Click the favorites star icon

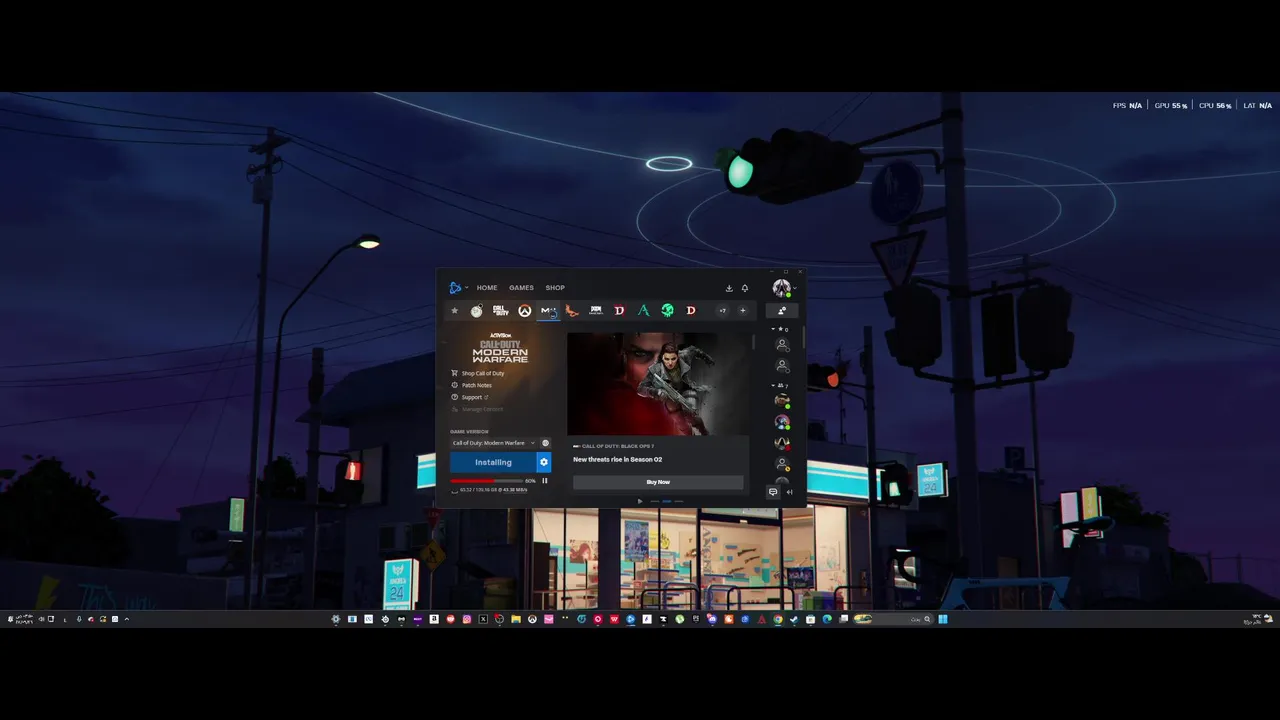tap(454, 311)
